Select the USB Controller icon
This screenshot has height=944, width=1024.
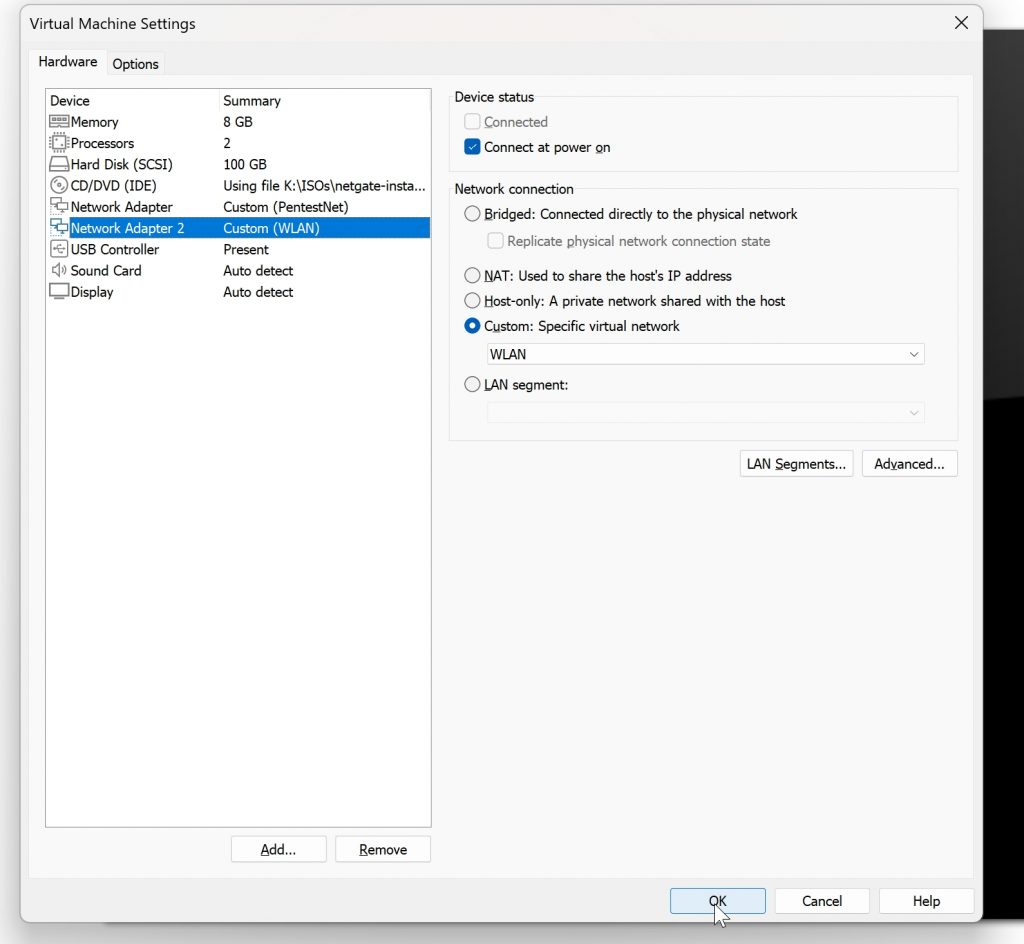tap(59, 249)
